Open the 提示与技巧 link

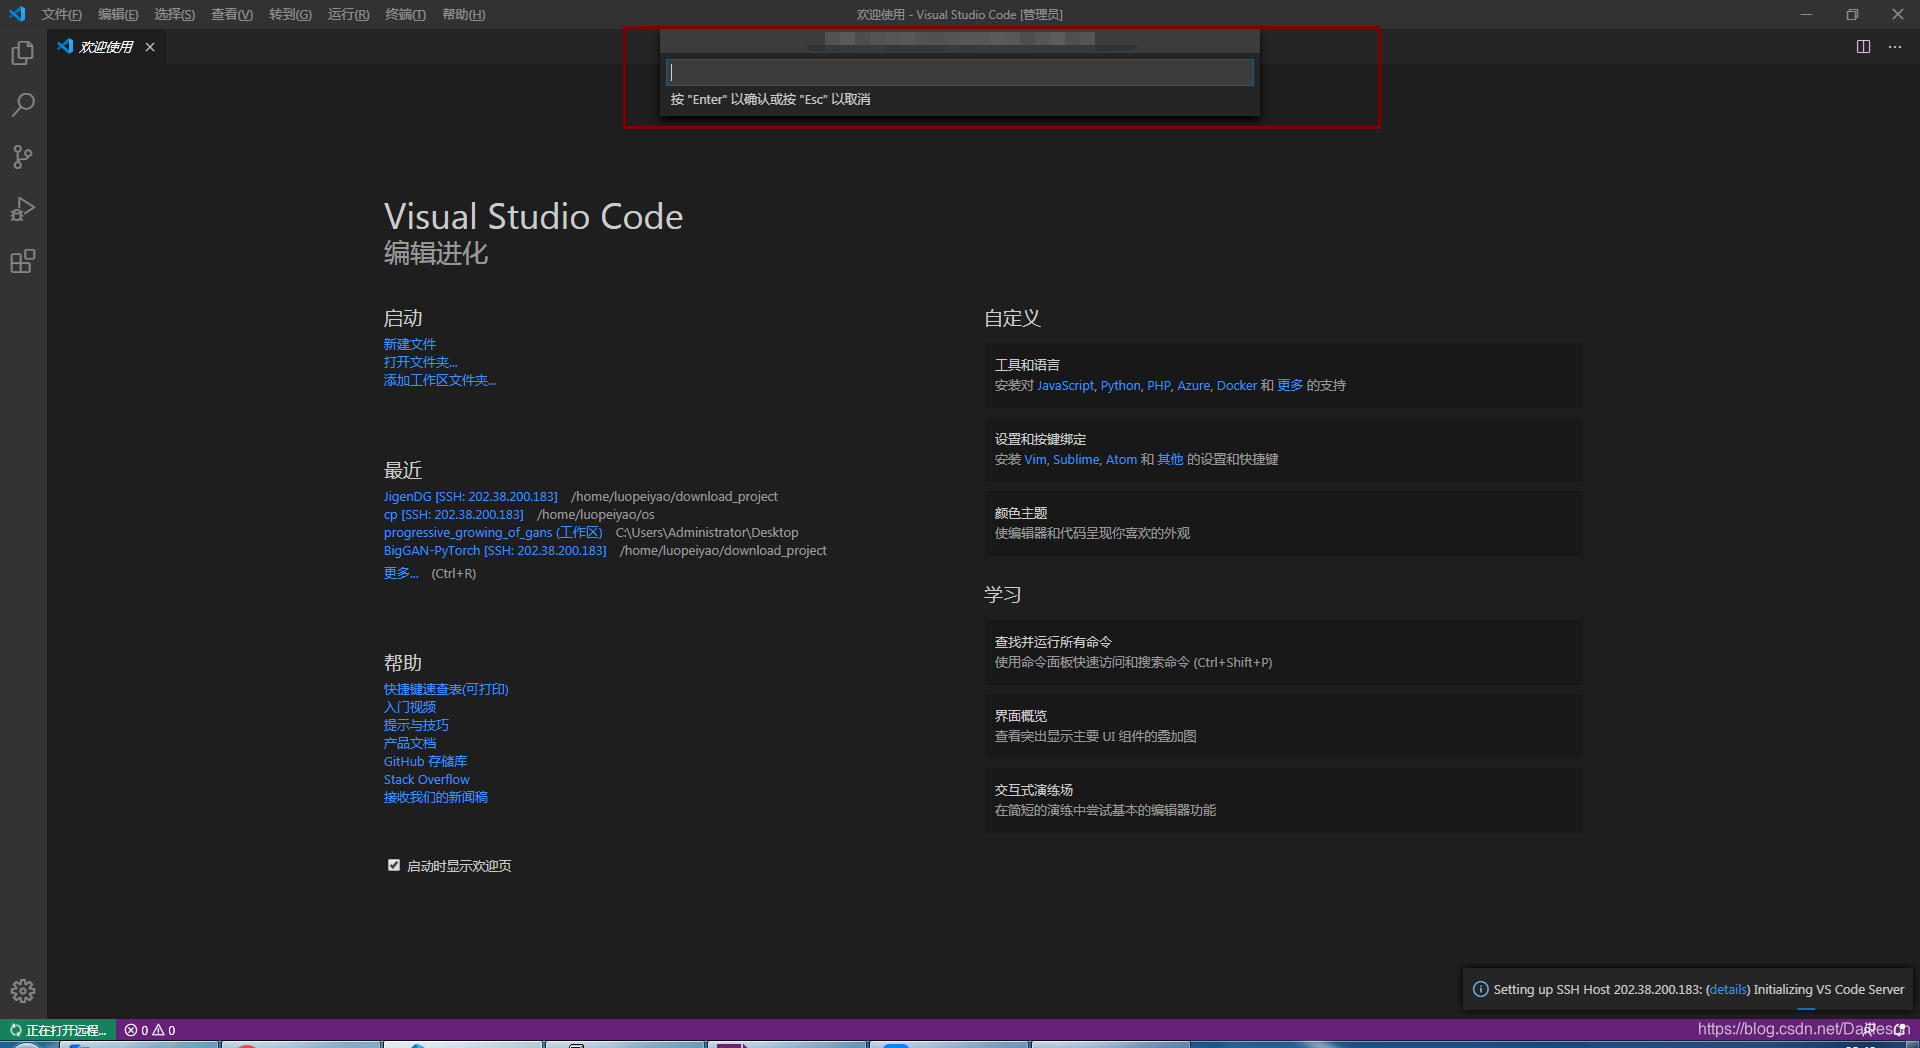[x=416, y=725]
